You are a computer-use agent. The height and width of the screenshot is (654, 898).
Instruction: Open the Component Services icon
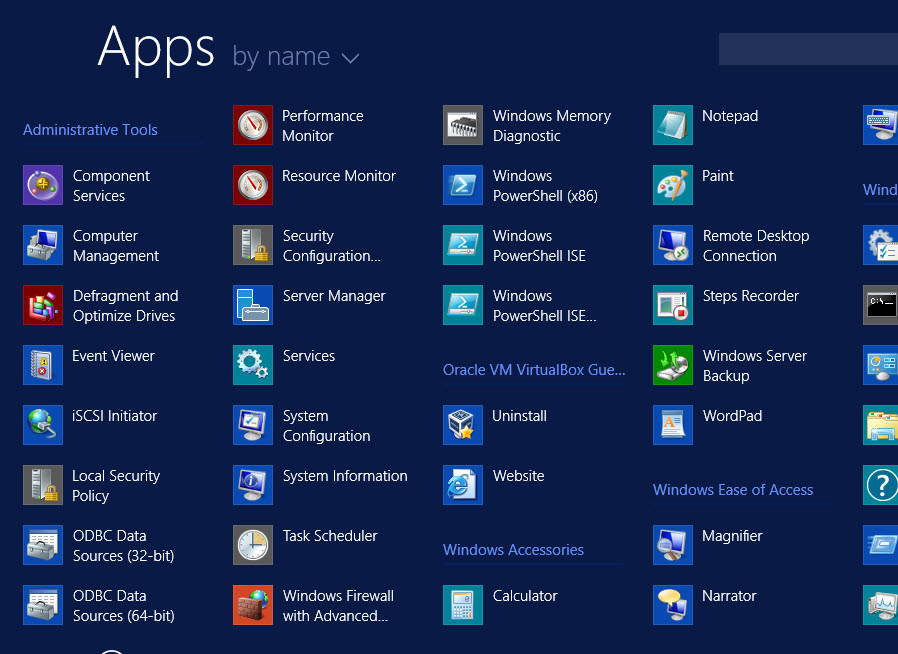[x=43, y=186]
